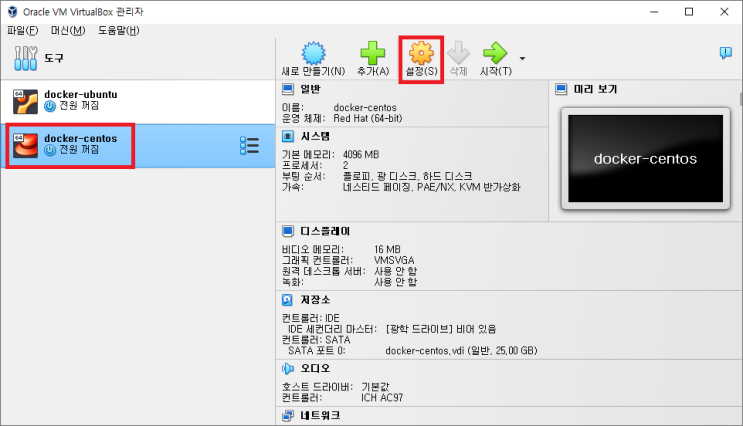The width and height of the screenshot is (743, 426).
Task: Click the Storage (저장소) section icon
Action: (x=287, y=300)
